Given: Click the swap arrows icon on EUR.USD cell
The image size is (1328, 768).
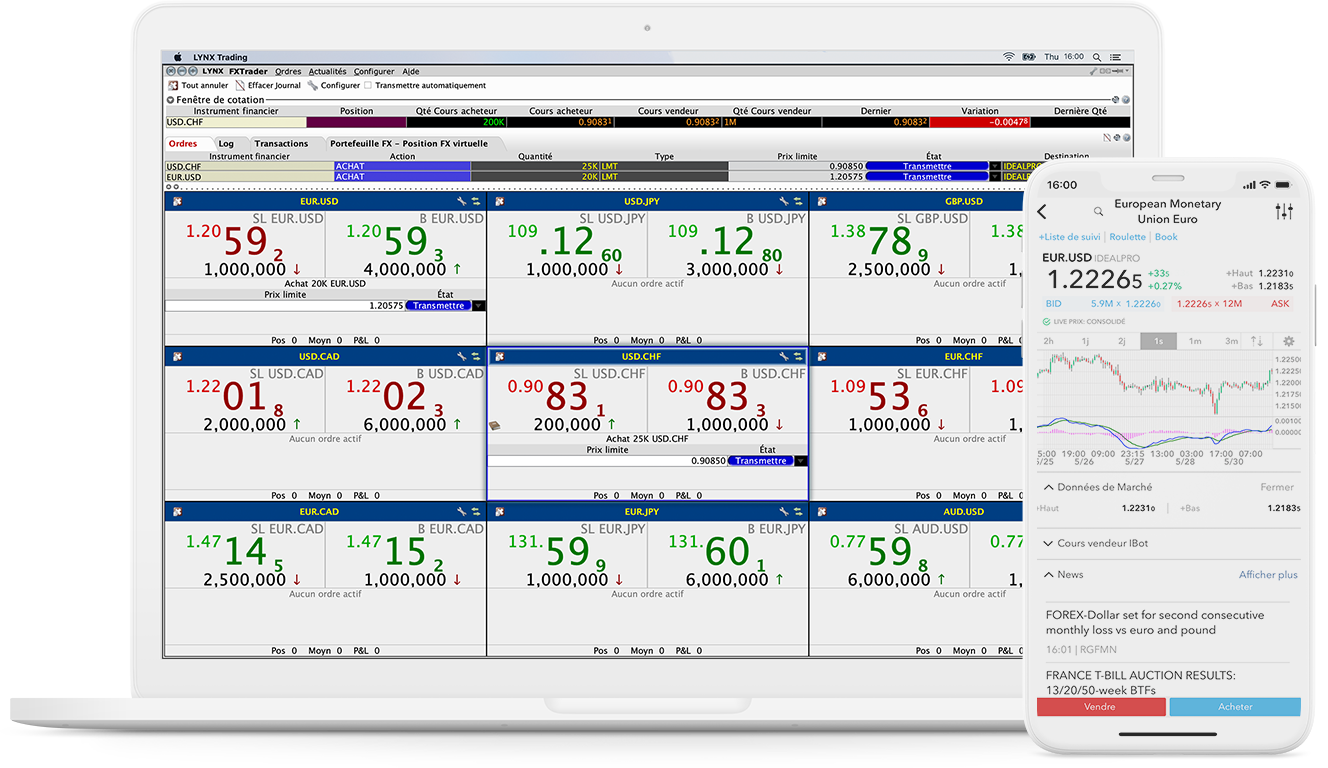Looking at the screenshot, I should pyautogui.click(x=476, y=201).
